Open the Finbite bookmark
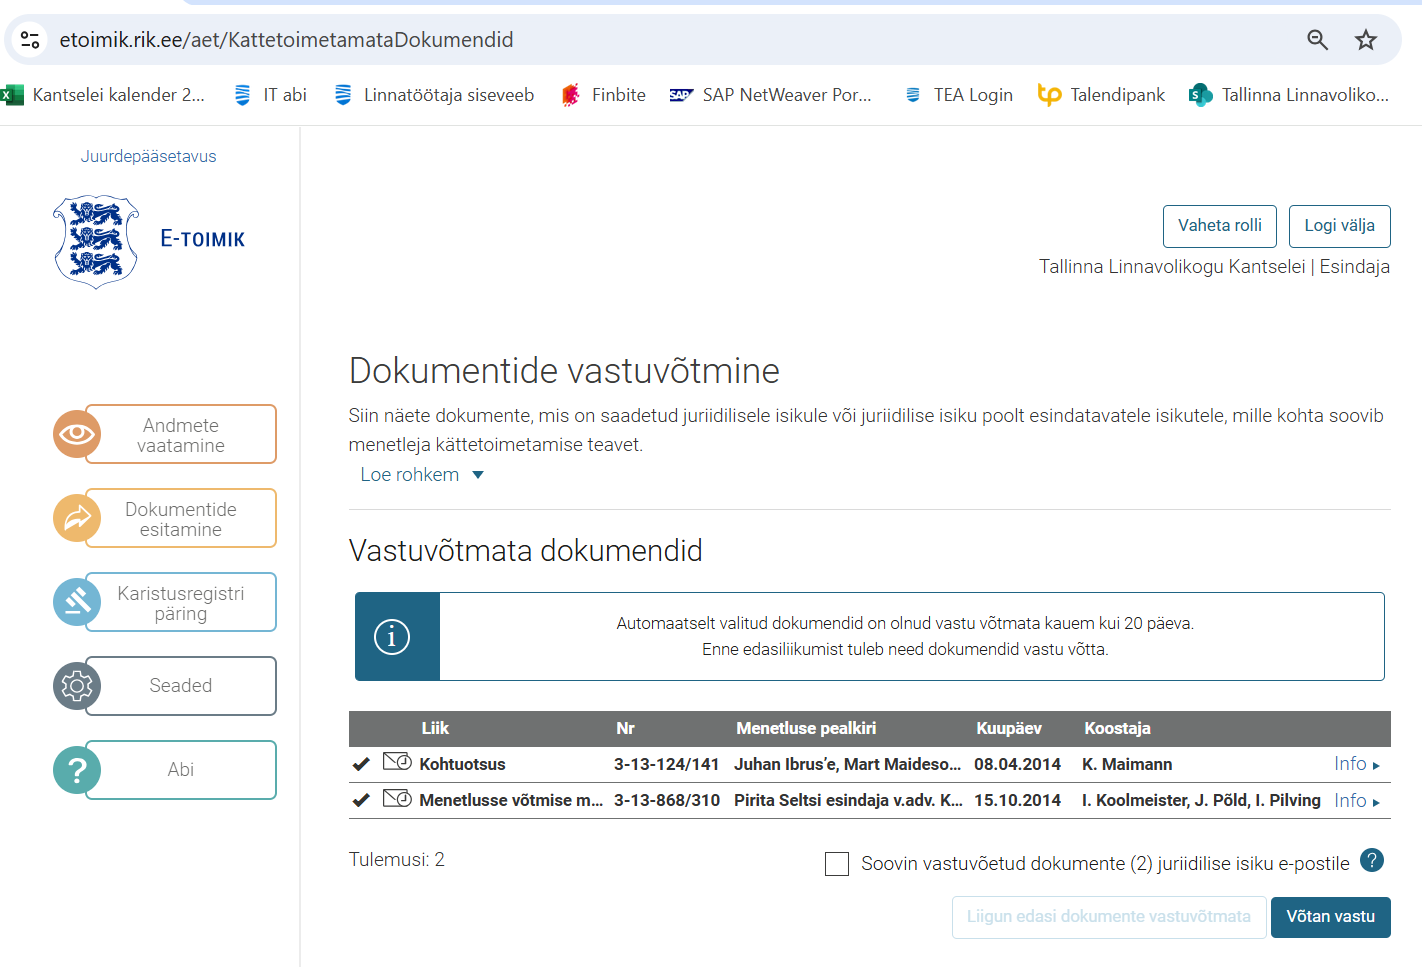Screen dimensions: 1422x967 tap(603, 95)
